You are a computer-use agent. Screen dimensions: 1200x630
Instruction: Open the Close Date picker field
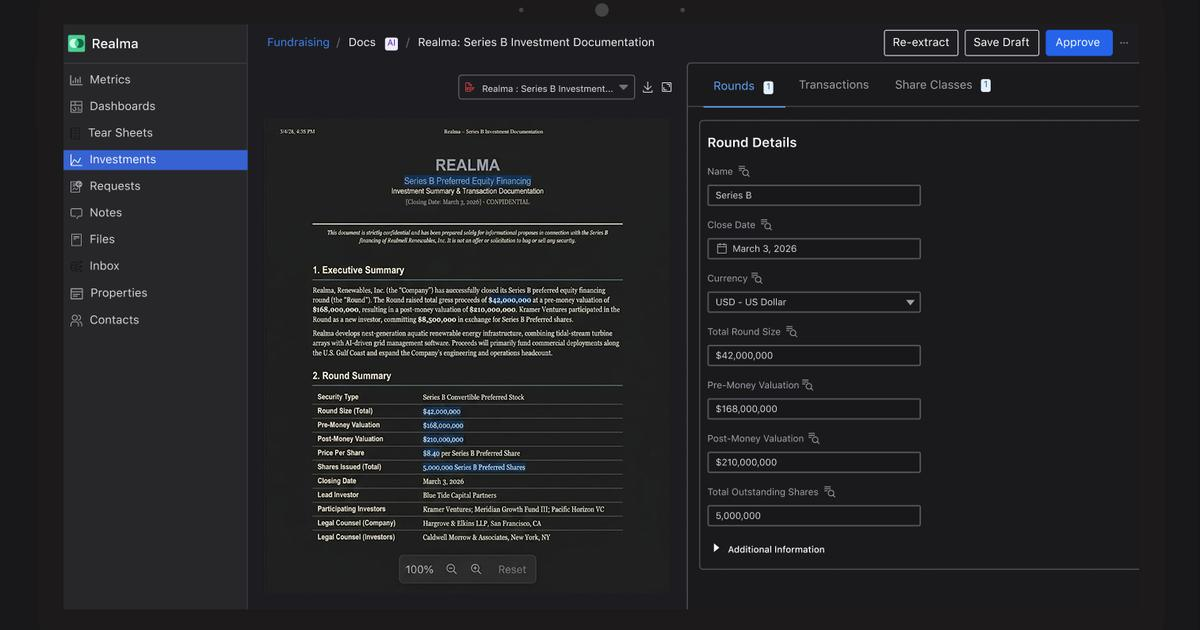[814, 249]
